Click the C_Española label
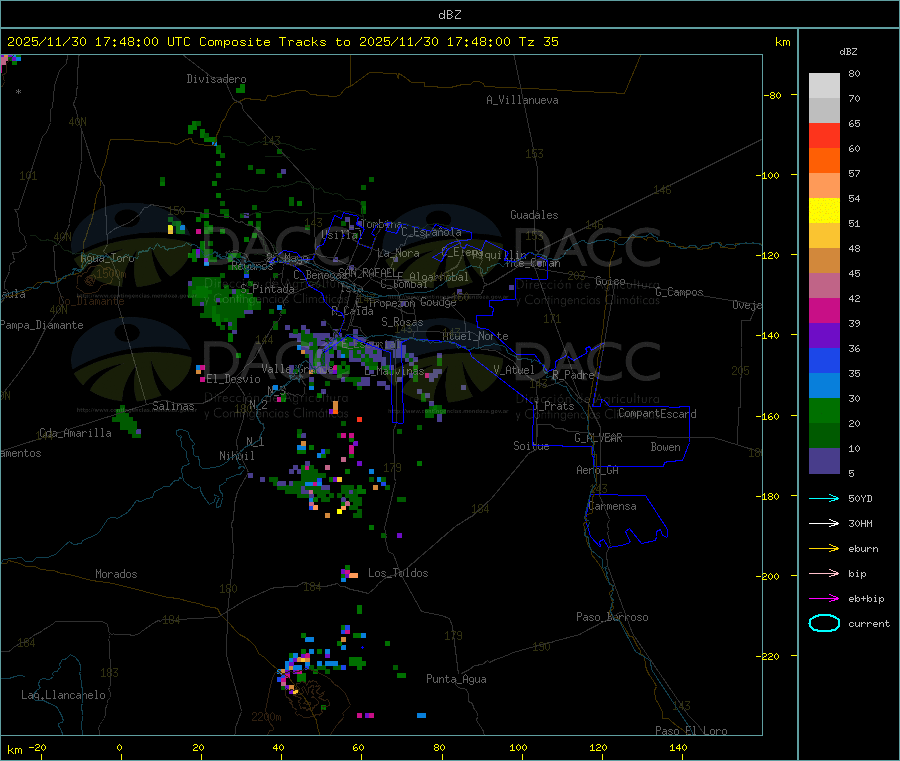The width and height of the screenshot is (900, 761). (x=431, y=232)
